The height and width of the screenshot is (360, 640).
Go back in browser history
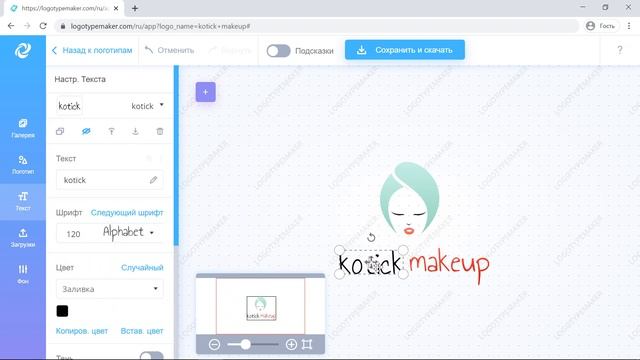click(11, 26)
